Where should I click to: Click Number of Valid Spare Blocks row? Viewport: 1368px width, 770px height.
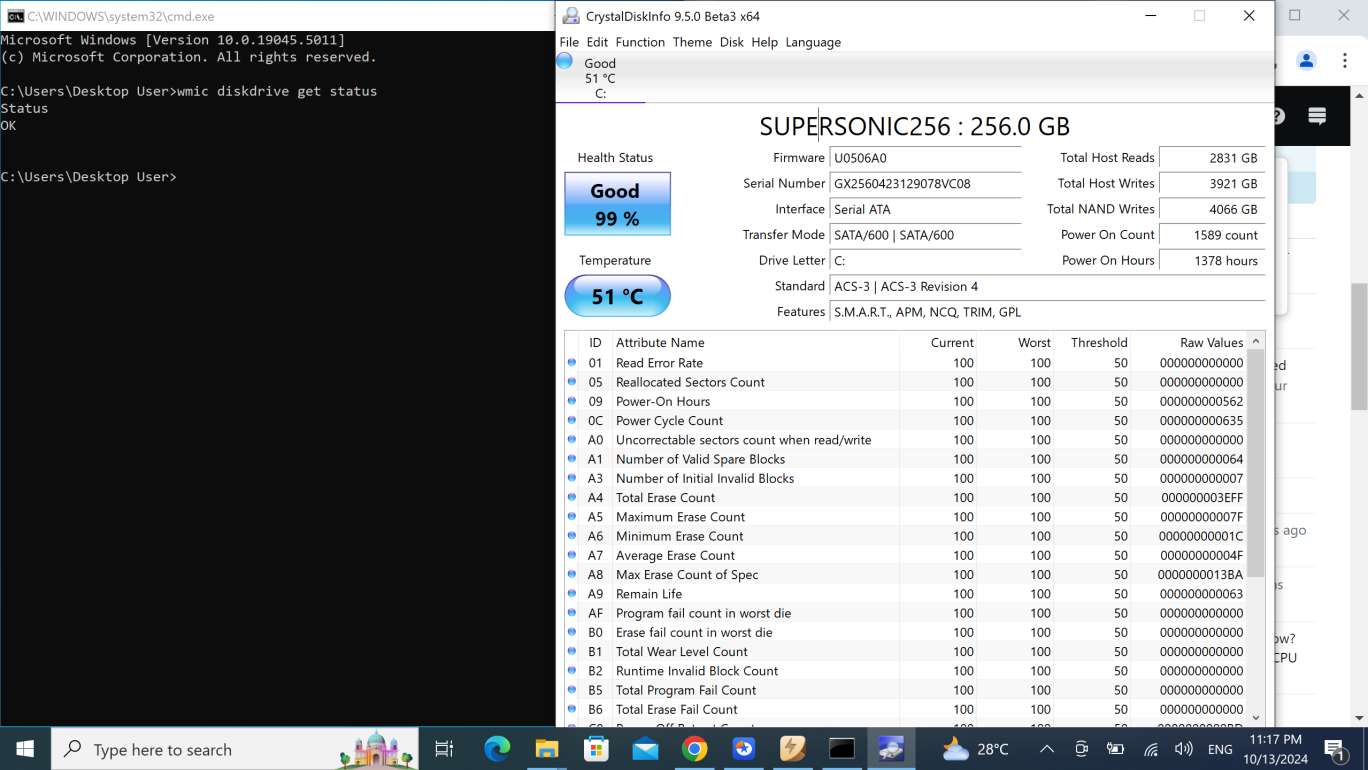click(x=906, y=459)
